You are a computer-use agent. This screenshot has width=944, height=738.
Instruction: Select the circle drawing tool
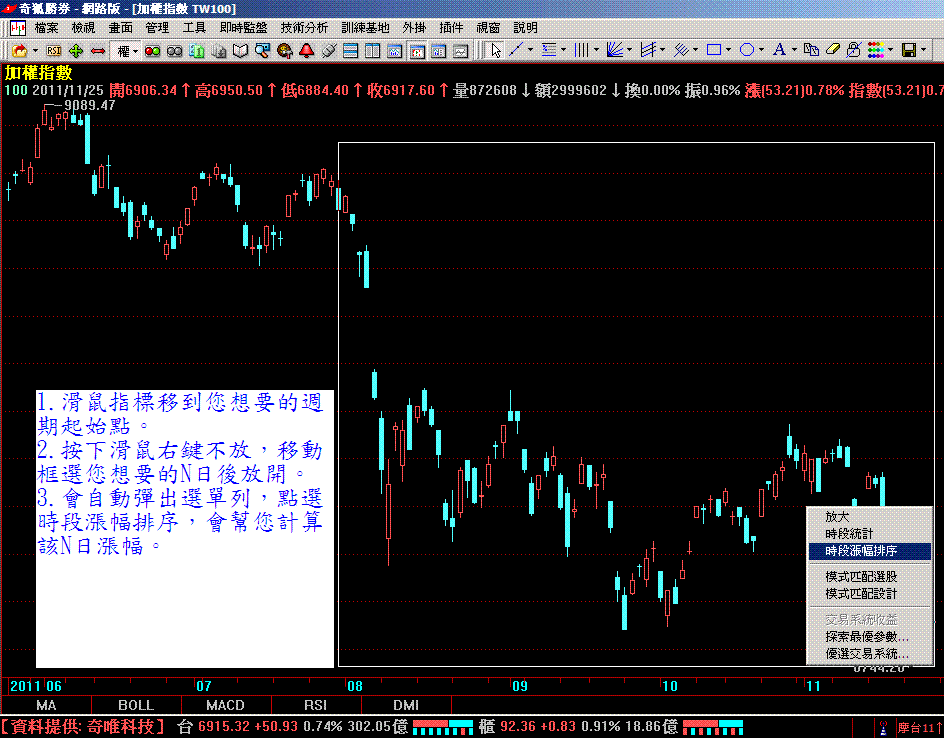(747, 50)
